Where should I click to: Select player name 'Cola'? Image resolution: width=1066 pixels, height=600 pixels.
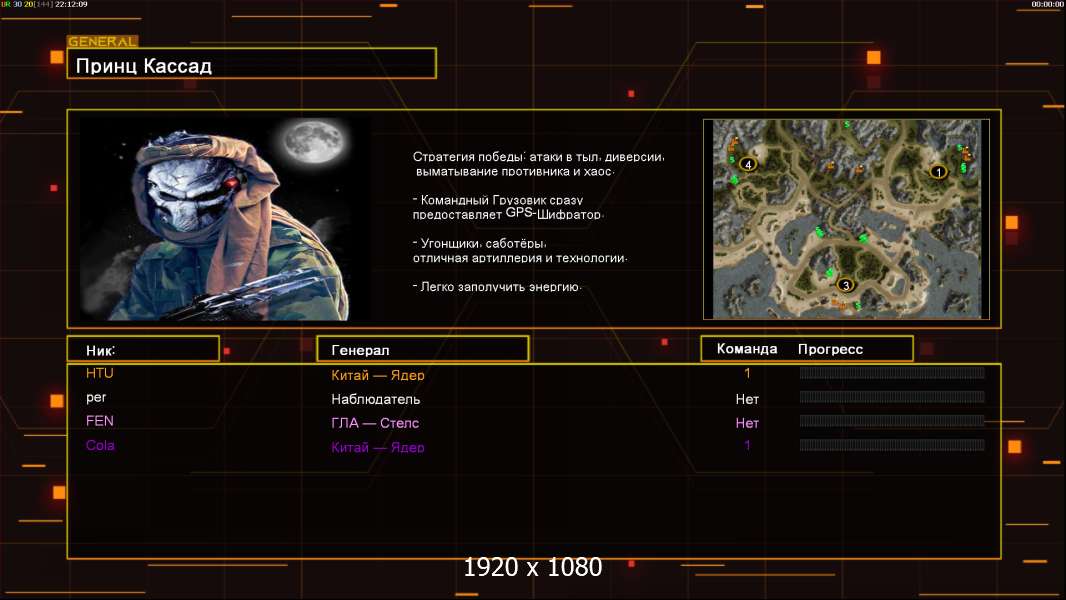[100, 445]
